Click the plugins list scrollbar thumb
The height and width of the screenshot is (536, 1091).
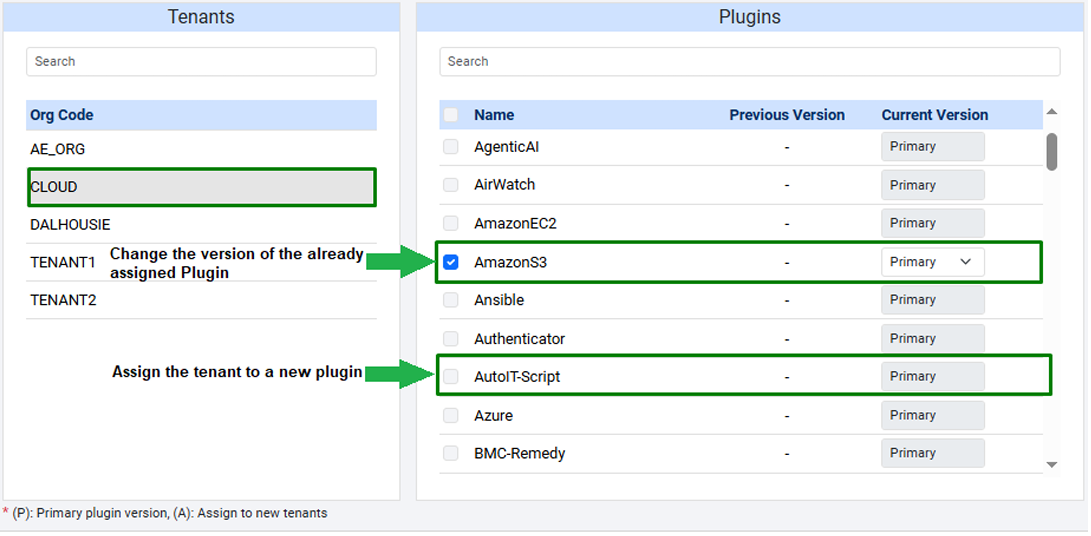(x=1051, y=151)
